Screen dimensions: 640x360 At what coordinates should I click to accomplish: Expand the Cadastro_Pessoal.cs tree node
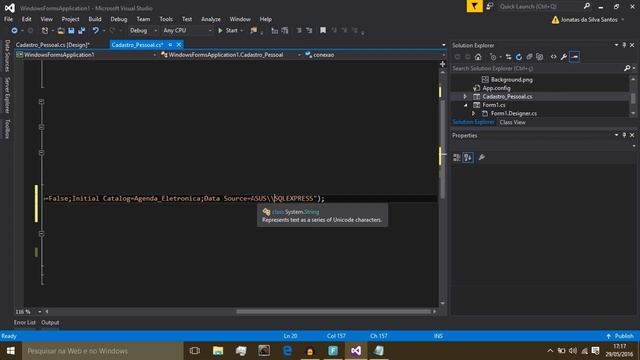465,97
